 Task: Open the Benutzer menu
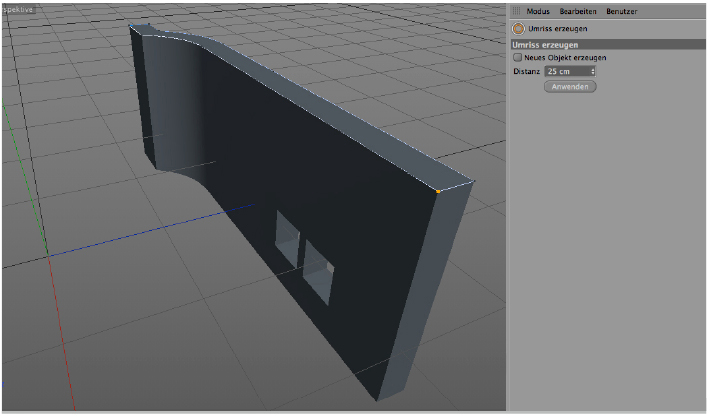coord(621,11)
